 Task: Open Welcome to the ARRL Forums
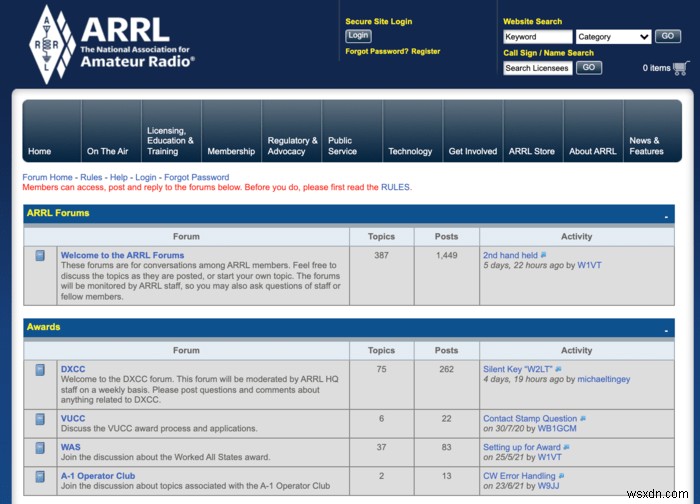tap(122, 255)
